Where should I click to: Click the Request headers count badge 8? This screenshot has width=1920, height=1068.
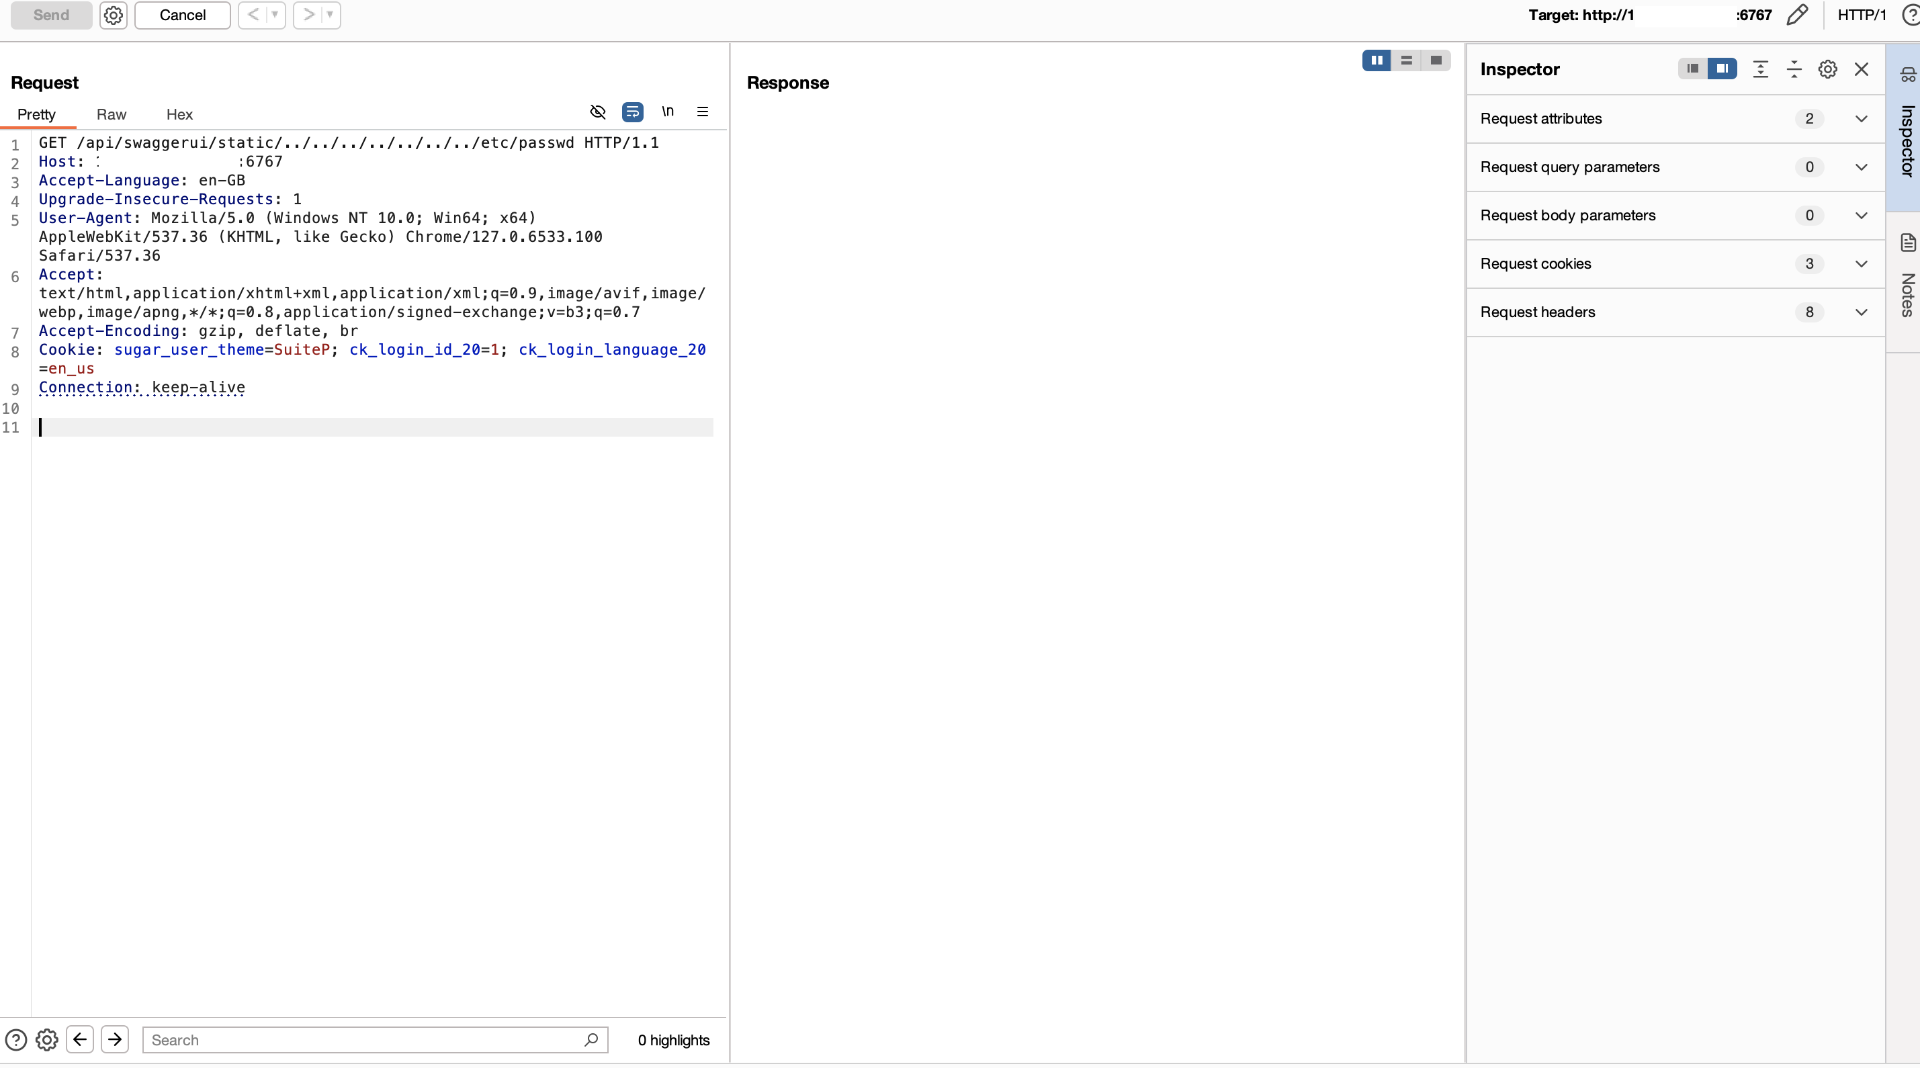tap(1809, 312)
